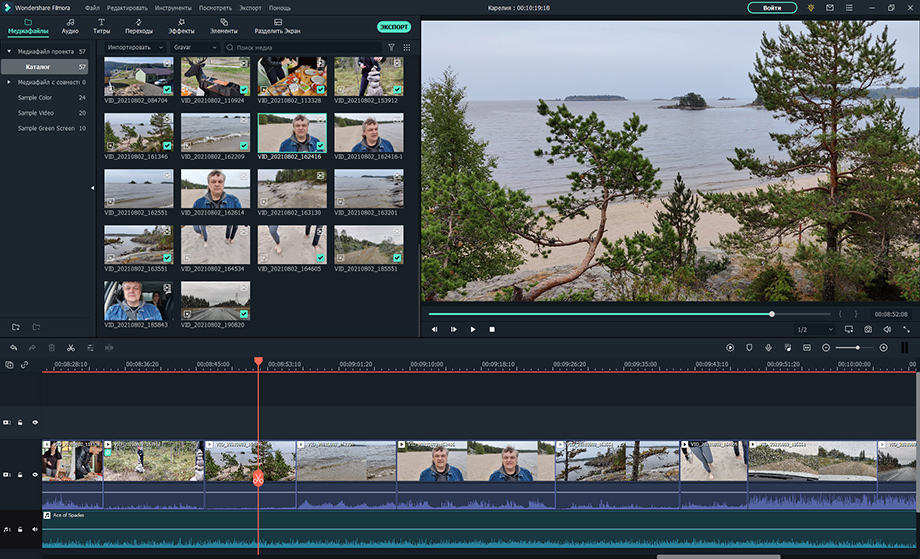Click the preview volume speaker icon
Screen dimensions: 920x559
click(887, 330)
